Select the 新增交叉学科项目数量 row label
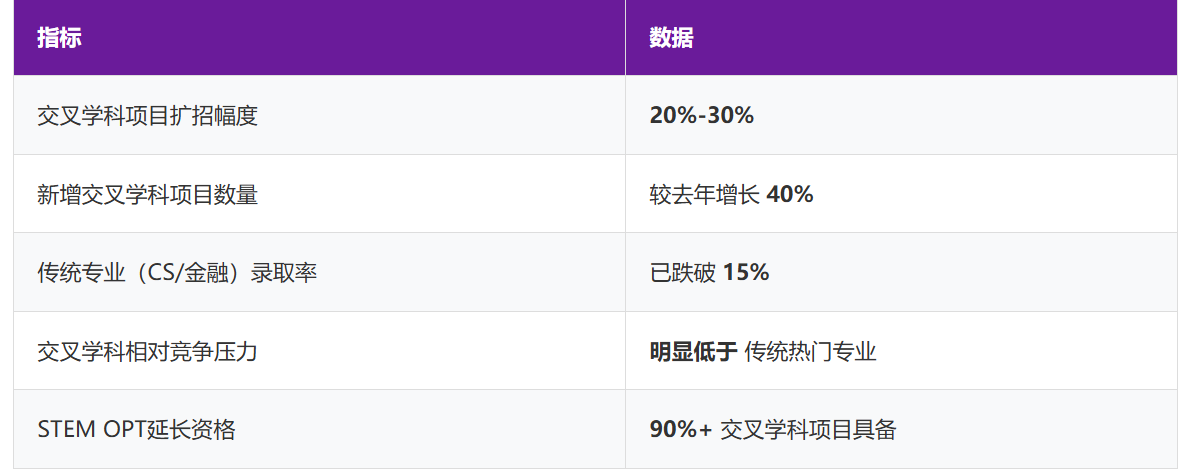 coord(147,194)
